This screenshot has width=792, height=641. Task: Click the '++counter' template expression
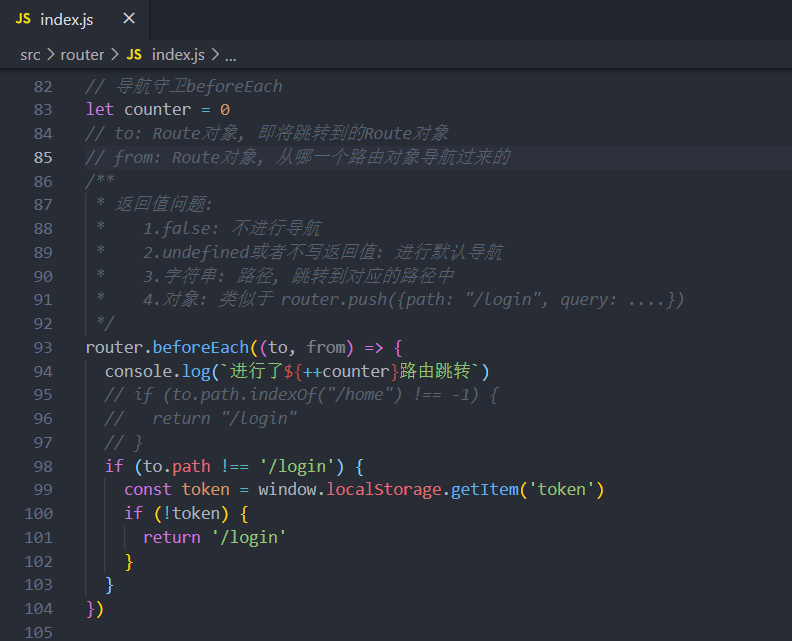pos(346,371)
